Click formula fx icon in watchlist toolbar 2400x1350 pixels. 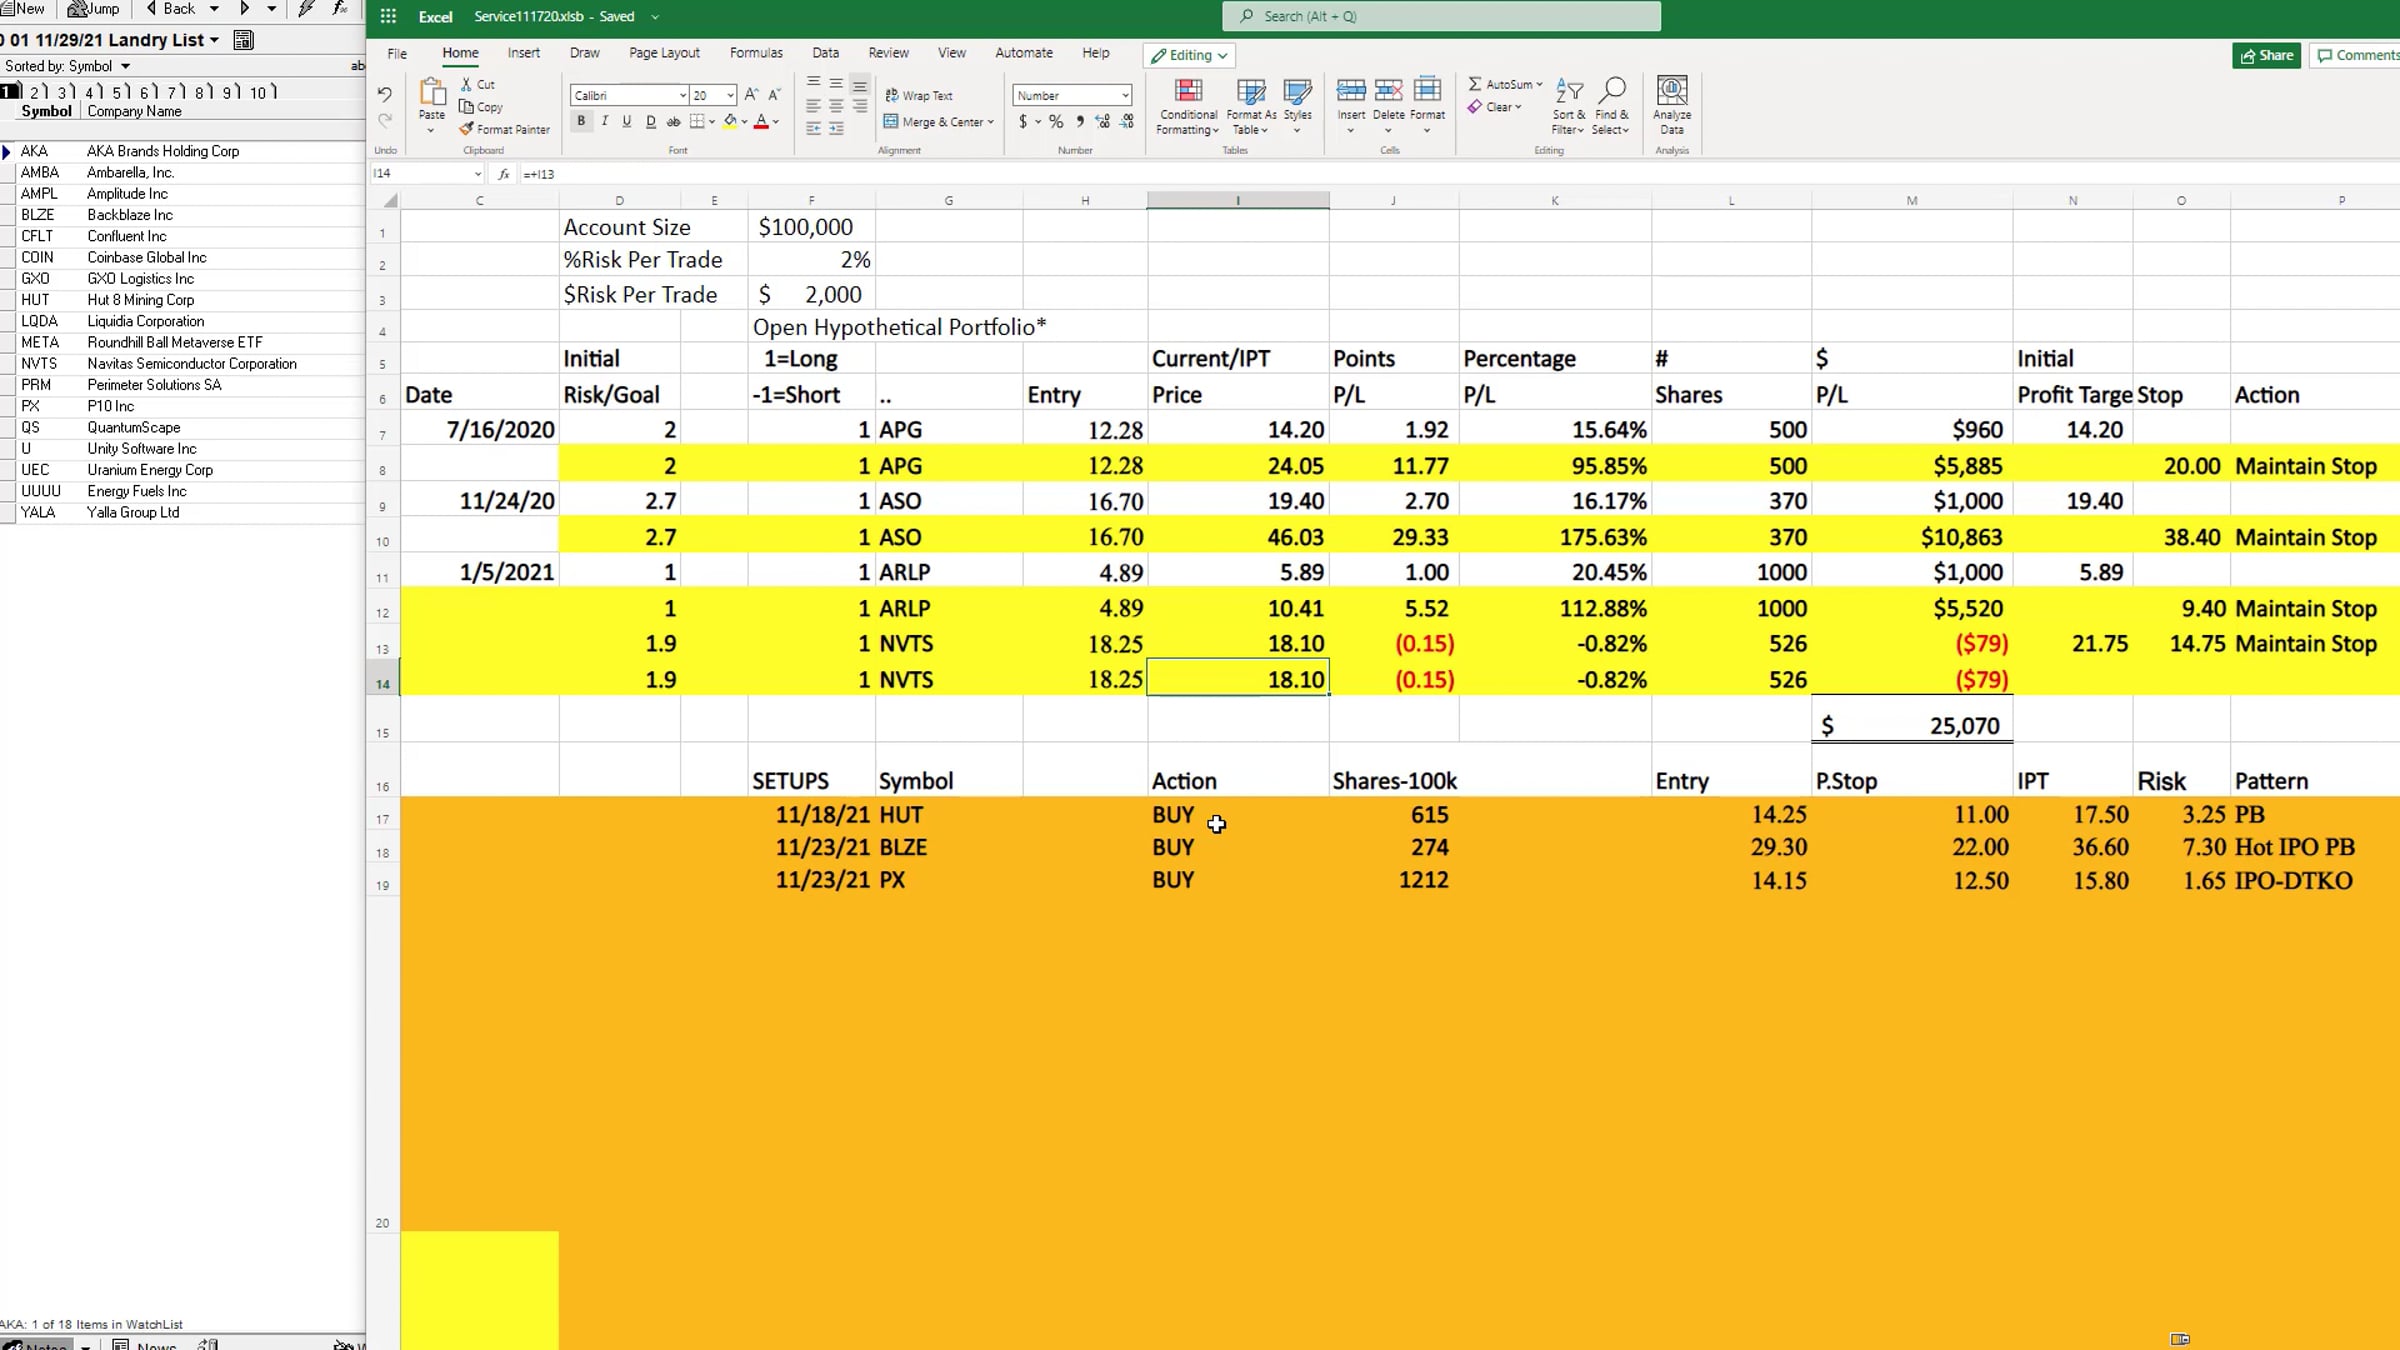pos(341,9)
